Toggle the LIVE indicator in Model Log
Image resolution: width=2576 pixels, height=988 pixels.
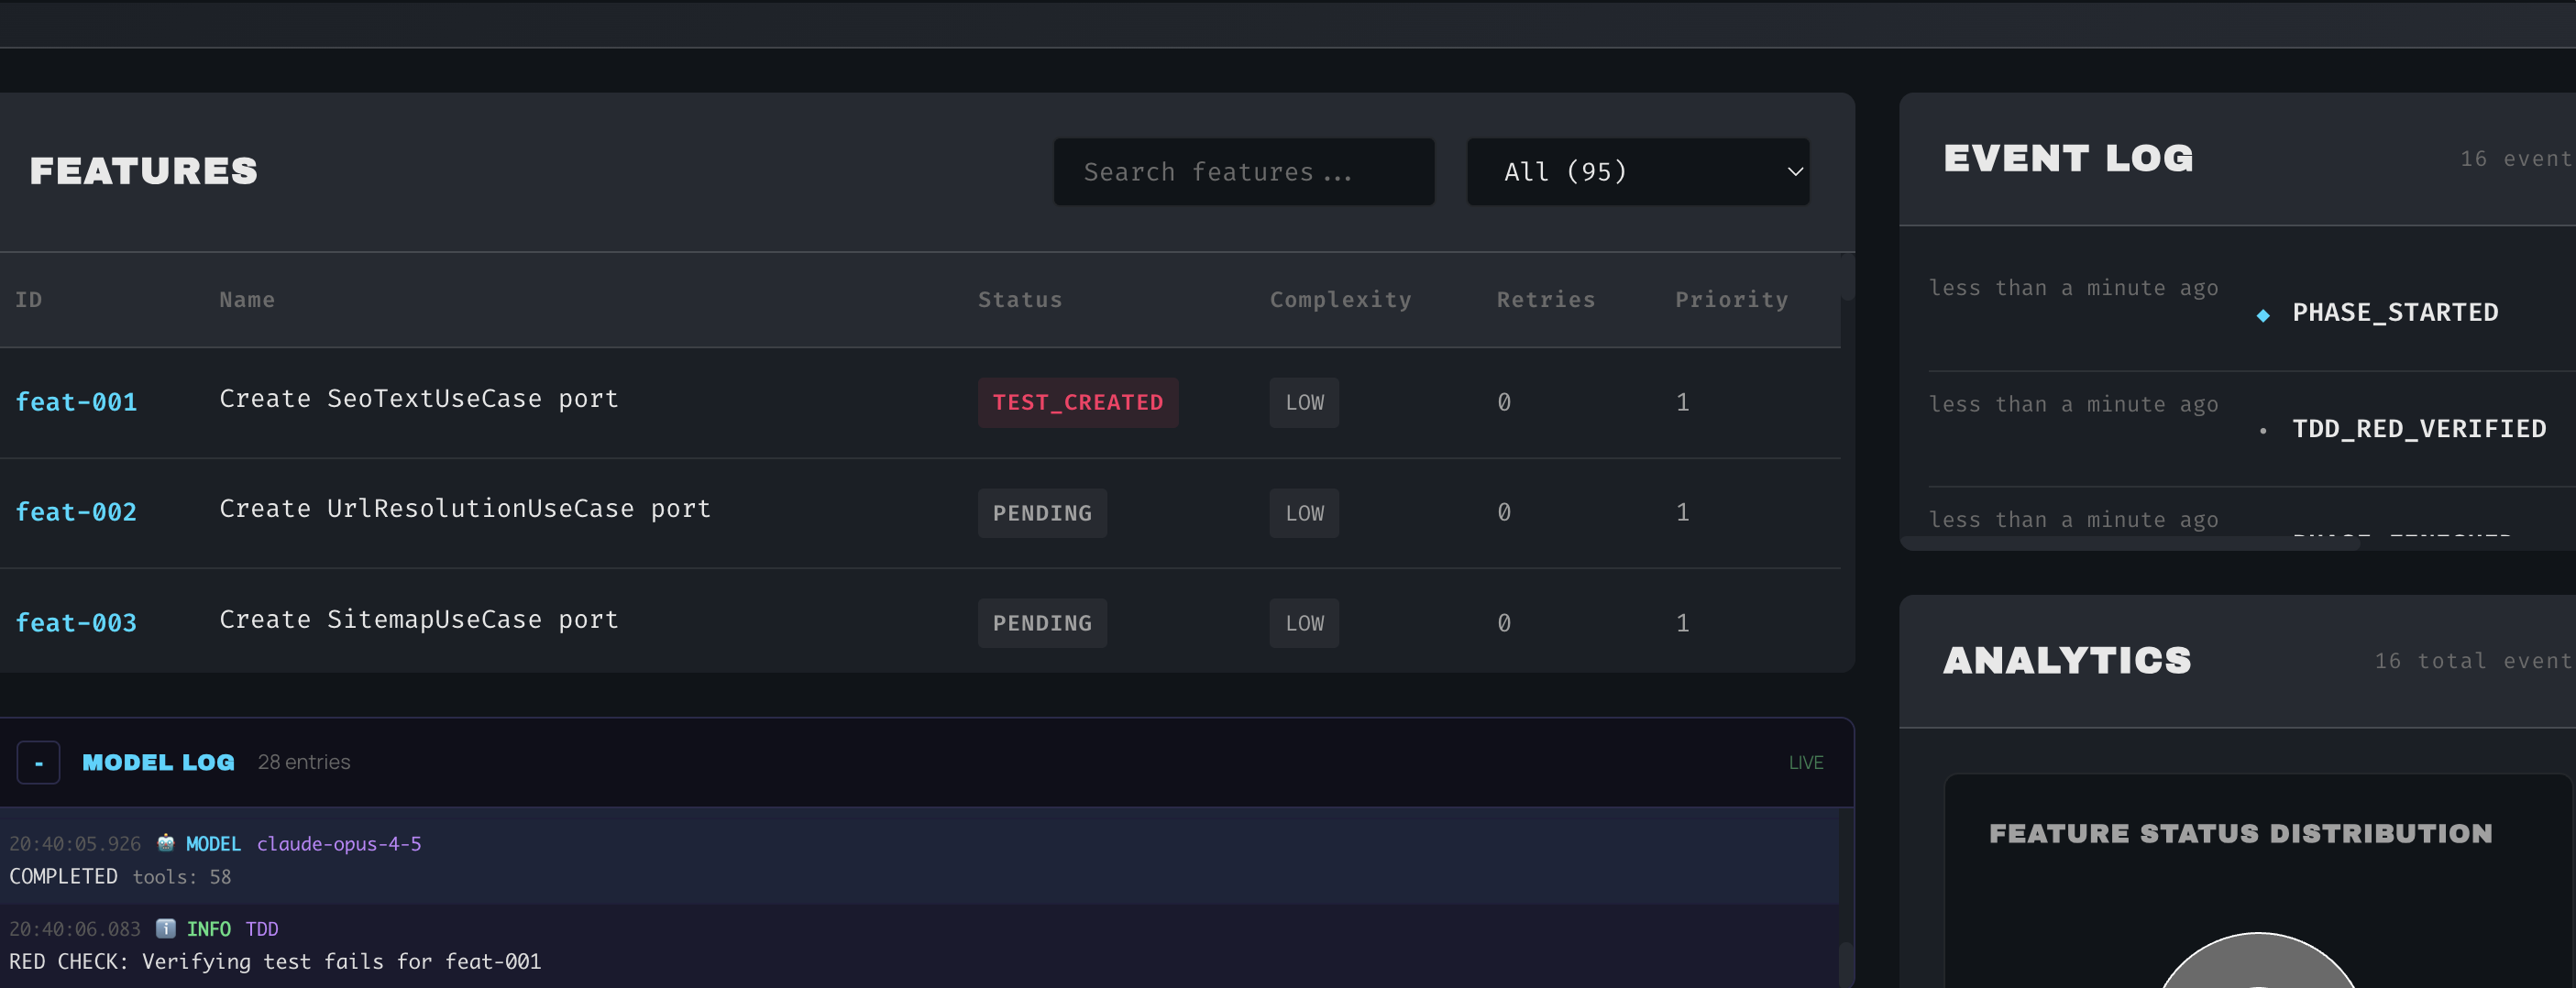click(1805, 762)
